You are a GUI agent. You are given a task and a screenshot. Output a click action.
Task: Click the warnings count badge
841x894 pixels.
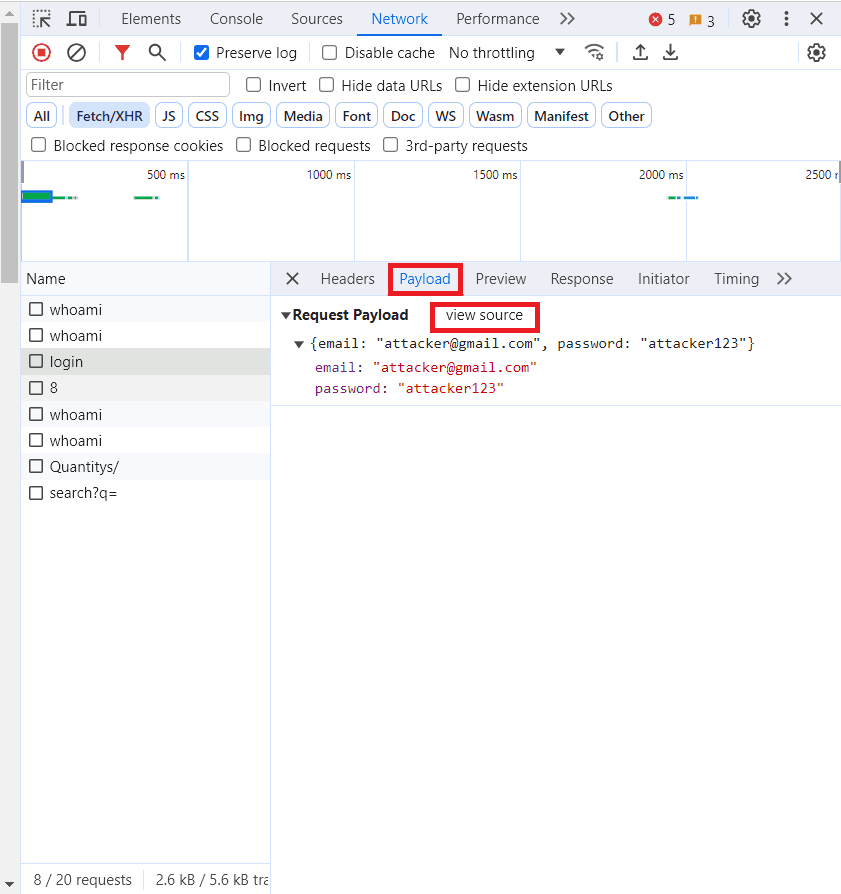[702, 21]
